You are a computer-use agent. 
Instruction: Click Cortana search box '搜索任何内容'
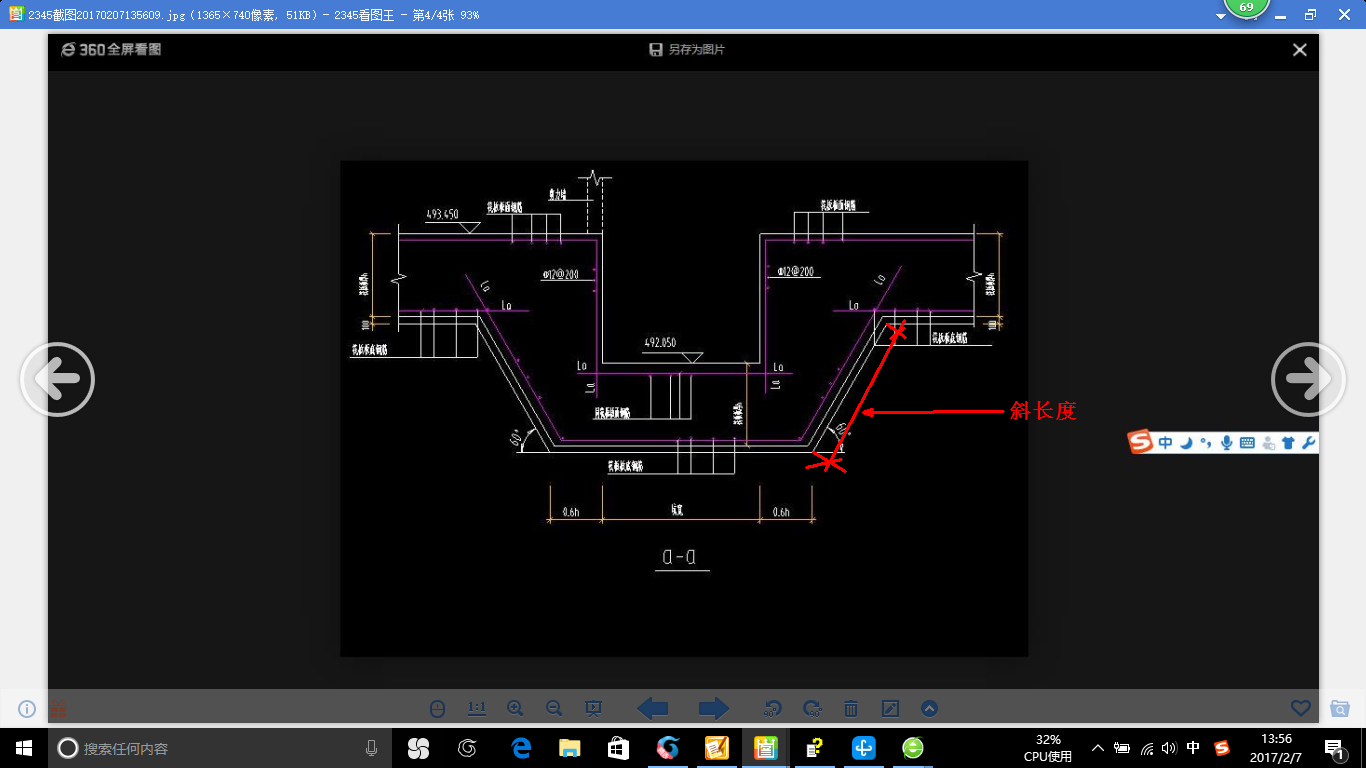220,748
